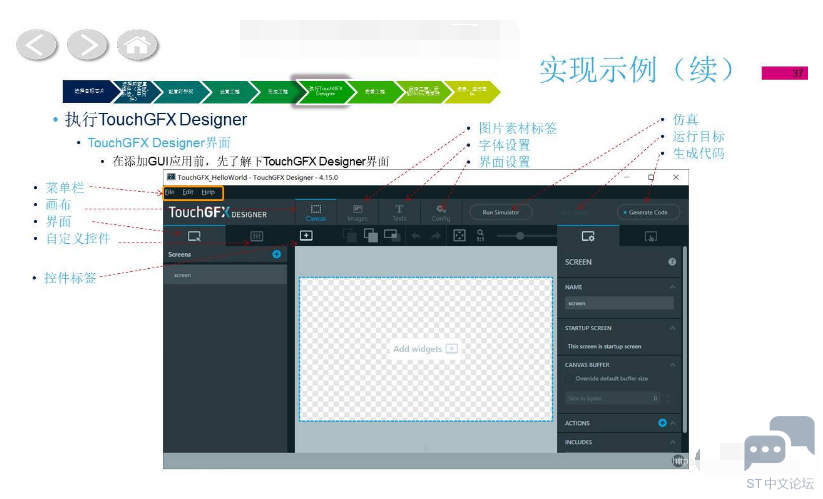Collapse the NAME section

672,287
